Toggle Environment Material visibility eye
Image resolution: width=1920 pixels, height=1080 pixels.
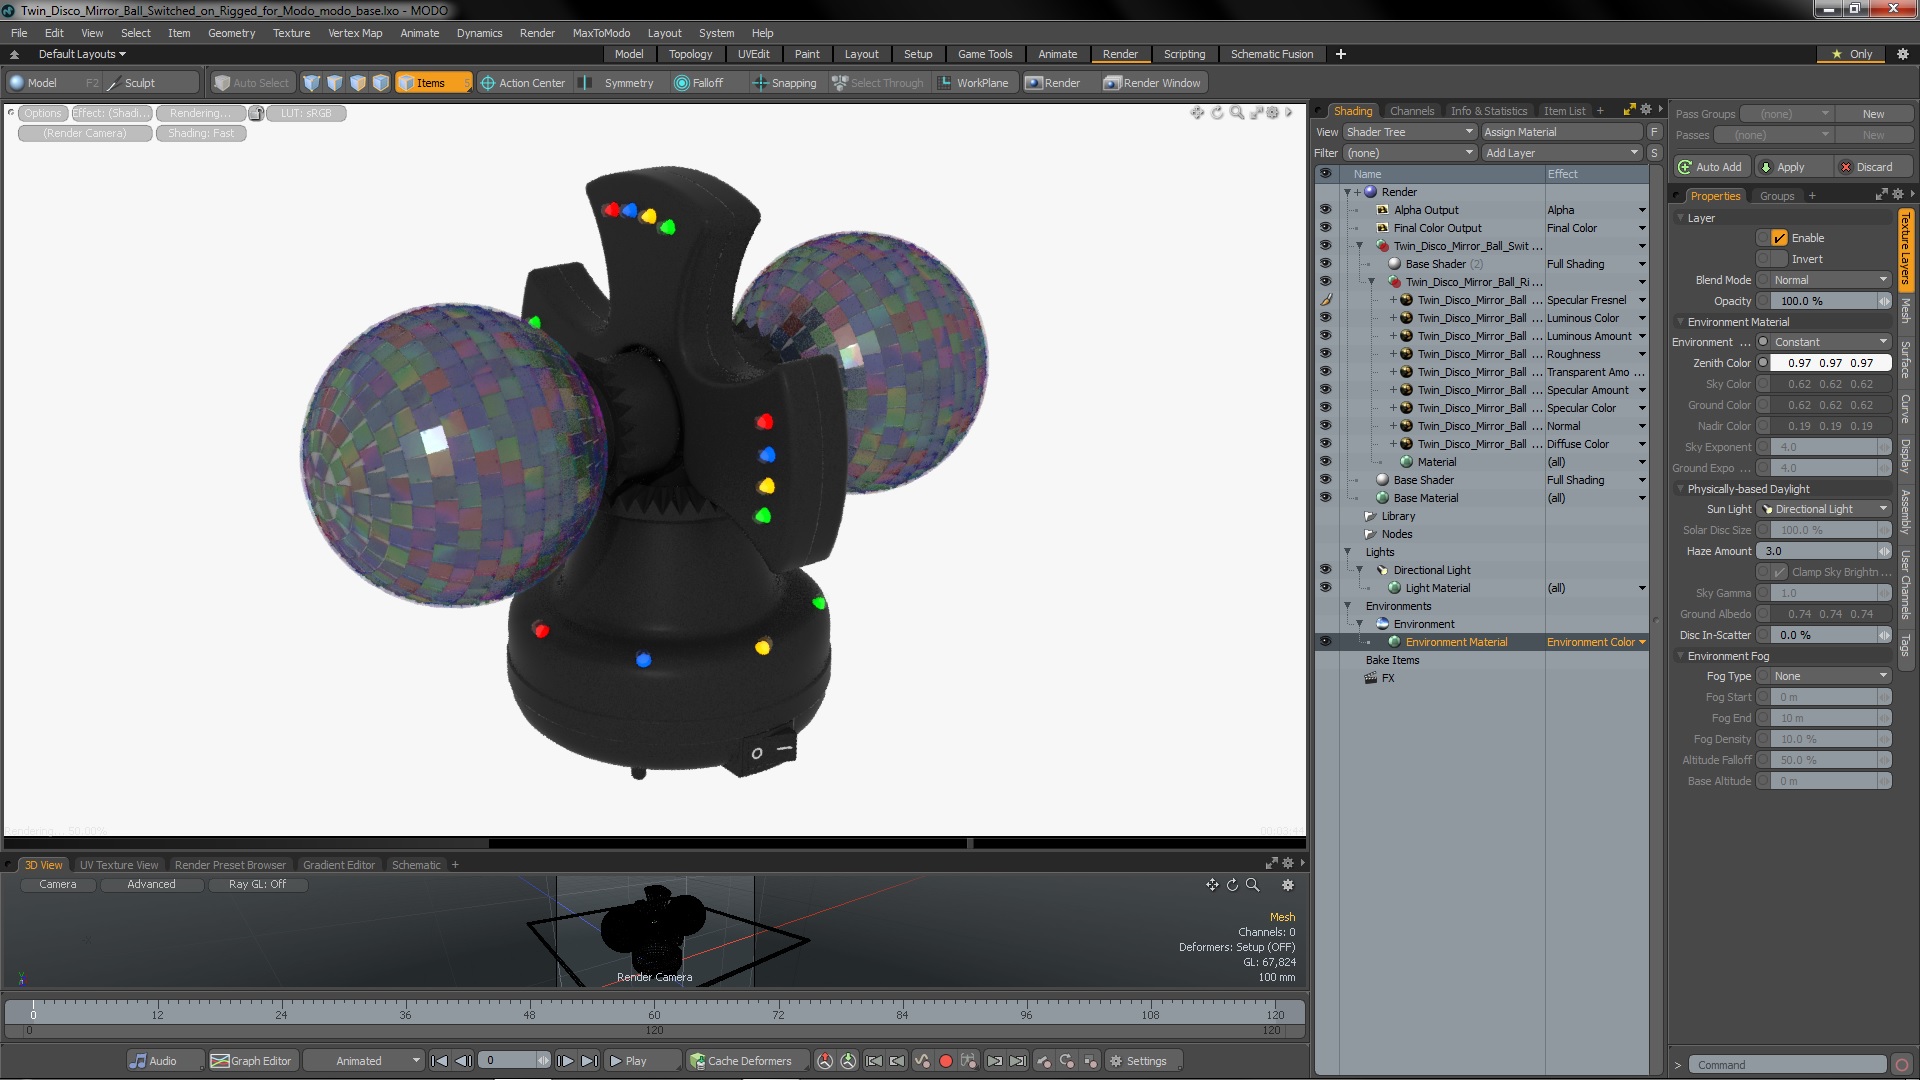tap(1325, 642)
